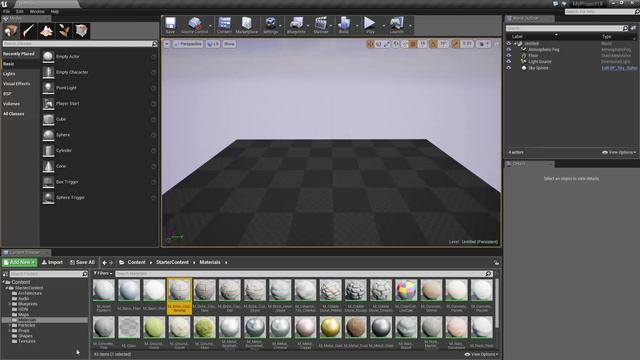
Task: Click the Volumes category
Action: 11,104
